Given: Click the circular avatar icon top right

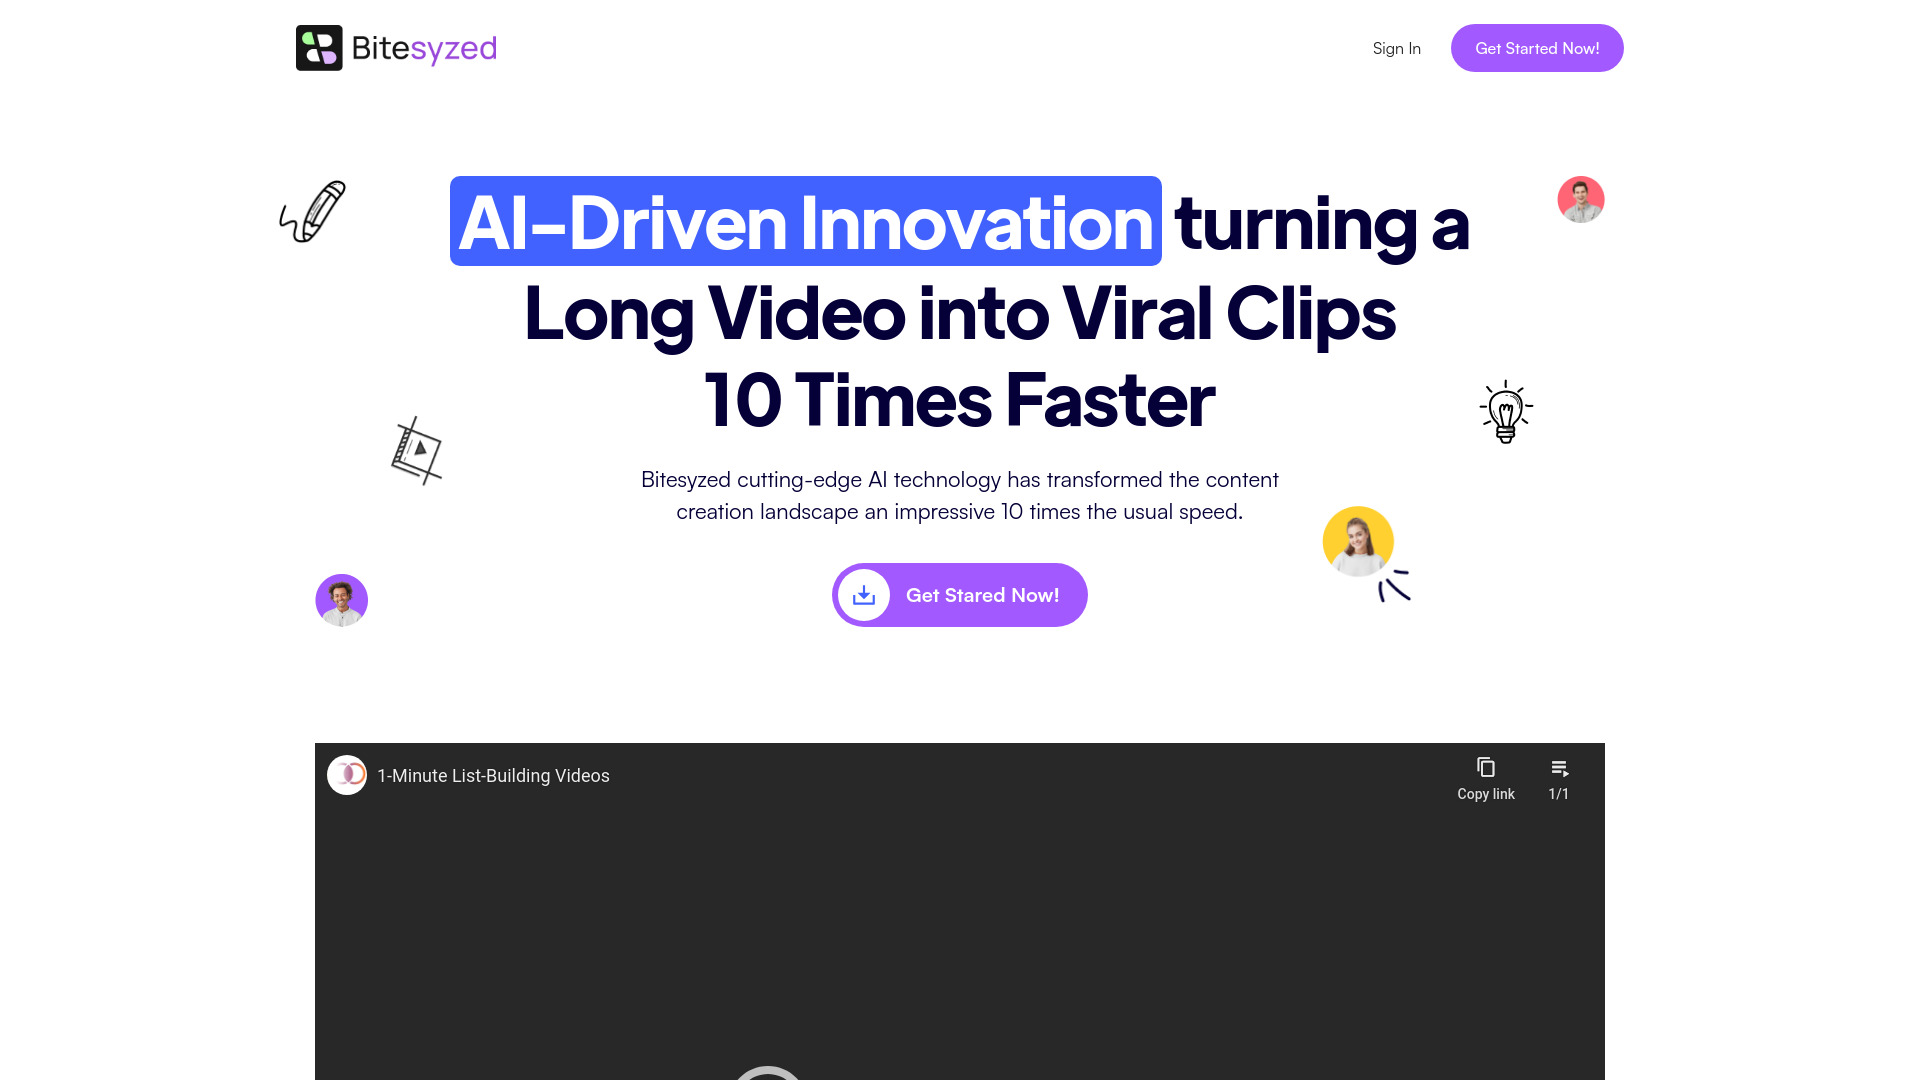Looking at the screenshot, I should pos(1581,198).
